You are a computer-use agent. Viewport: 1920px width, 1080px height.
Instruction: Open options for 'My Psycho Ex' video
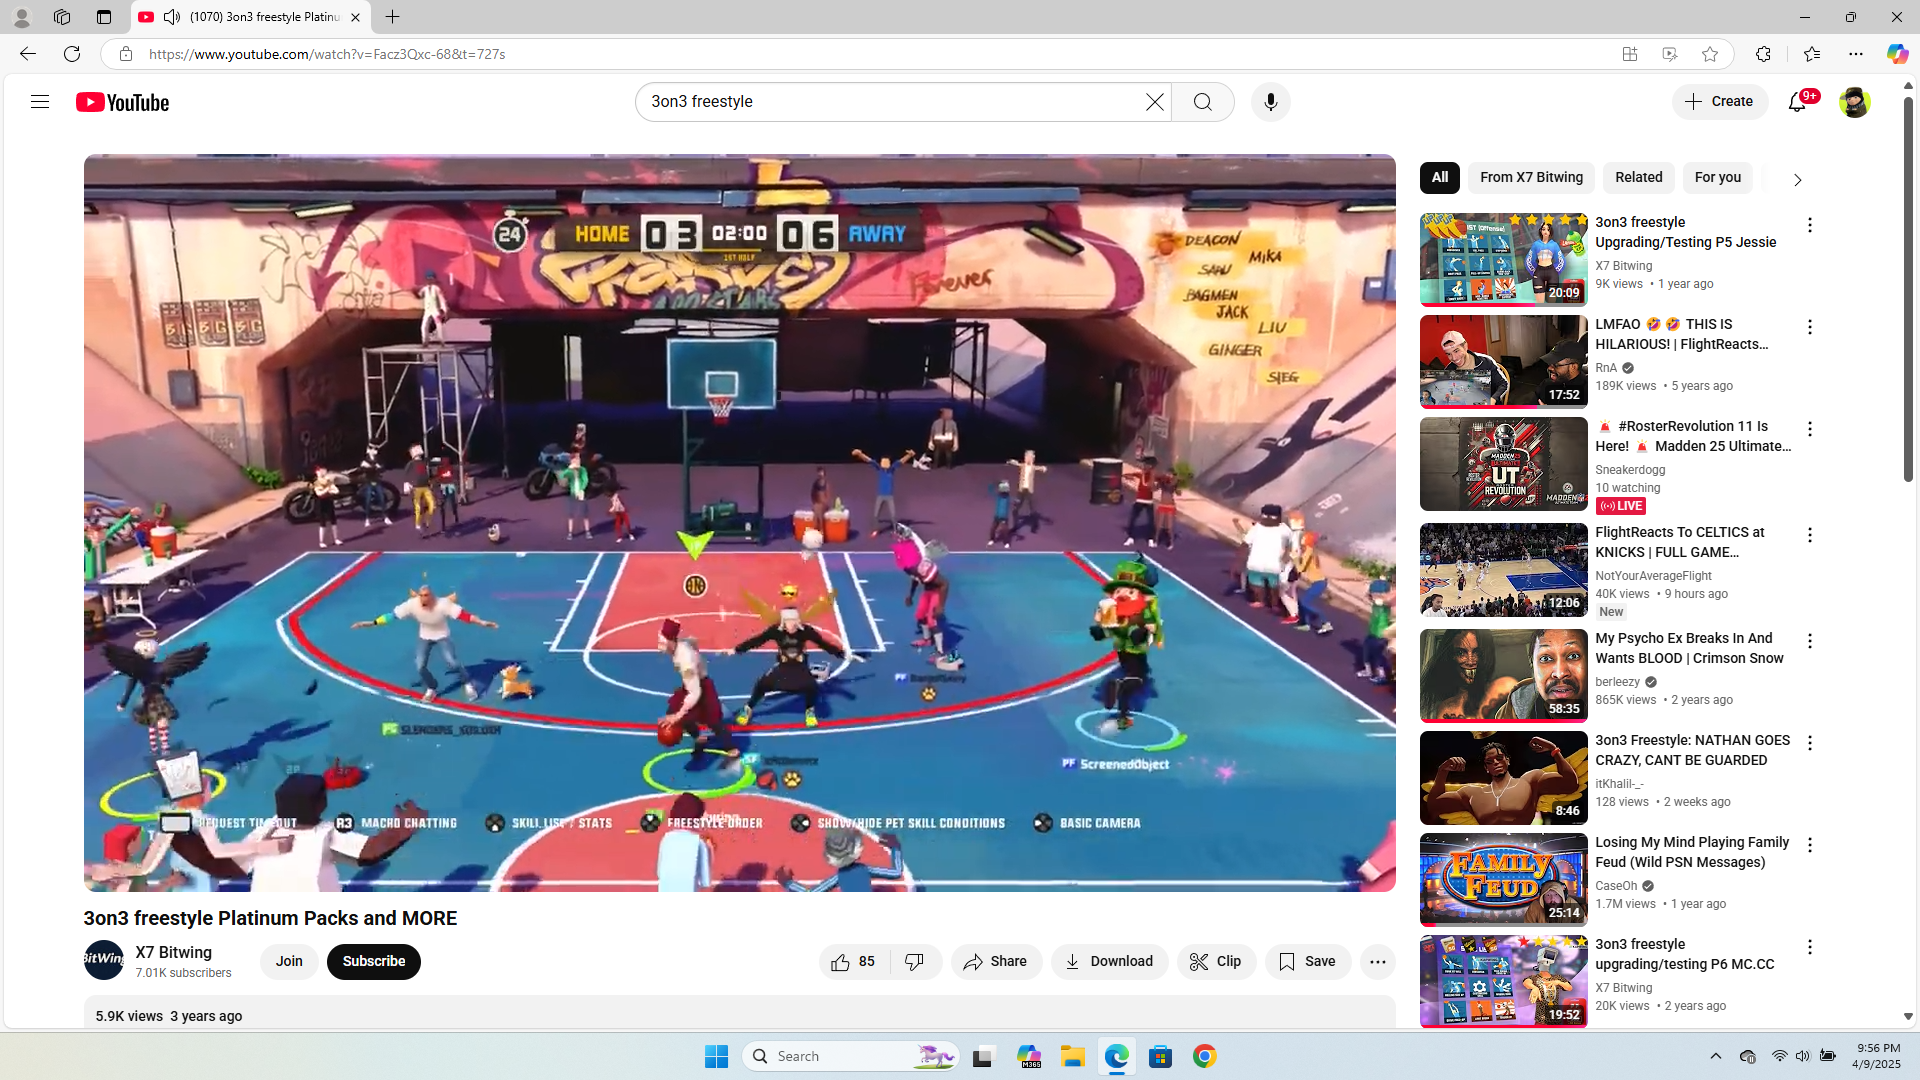(1809, 641)
